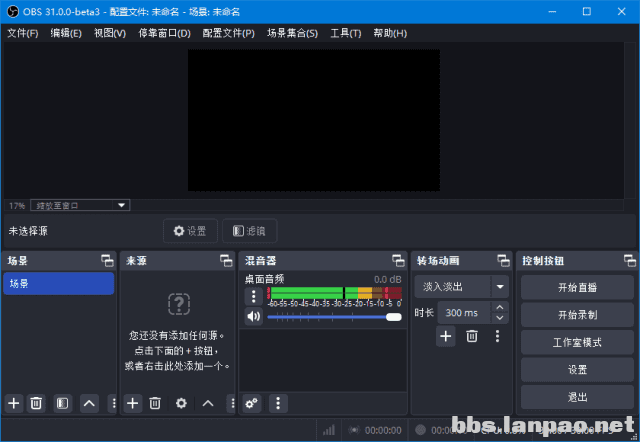Open desktop audio three-dot options menu
This screenshot has width=640, height=442.
pyautogui.click(x=254, y=296)
